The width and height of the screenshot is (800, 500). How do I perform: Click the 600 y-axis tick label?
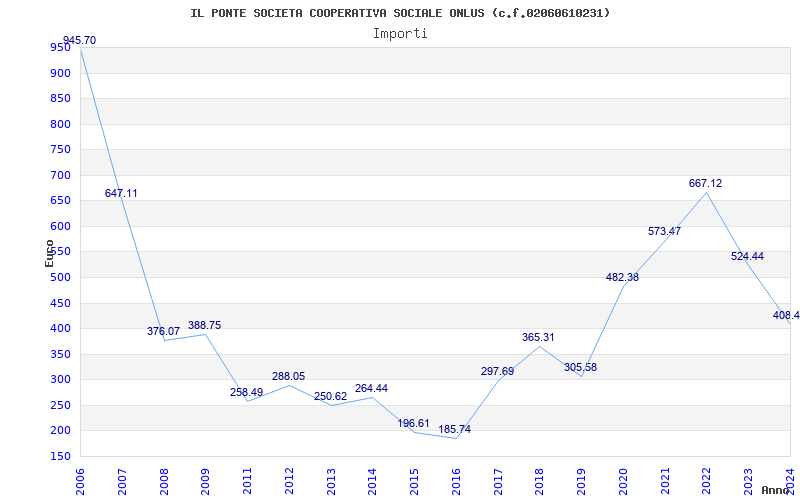pos(60,227)
